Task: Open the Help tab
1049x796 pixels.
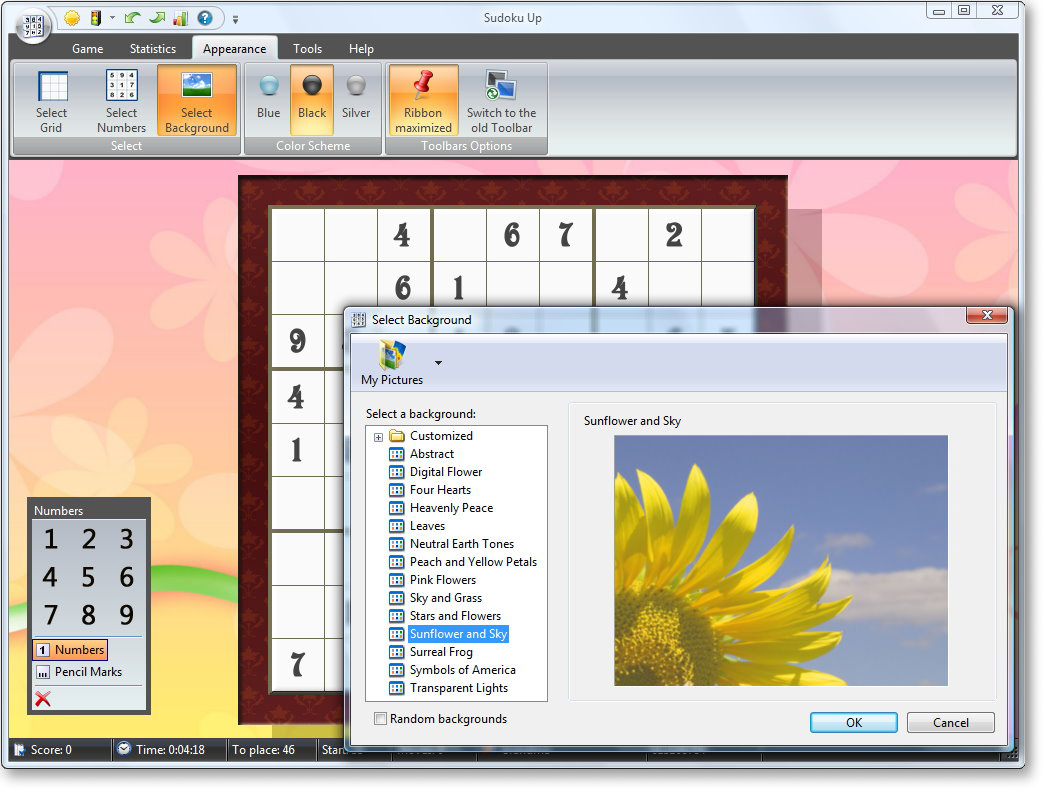Action: click(x=361, y=49)
